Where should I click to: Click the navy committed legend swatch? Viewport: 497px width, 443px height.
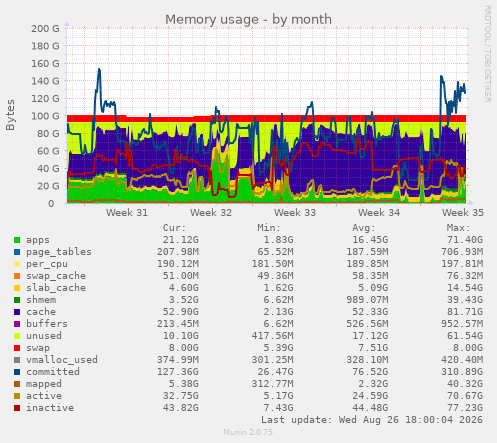[x=17, y=372]
